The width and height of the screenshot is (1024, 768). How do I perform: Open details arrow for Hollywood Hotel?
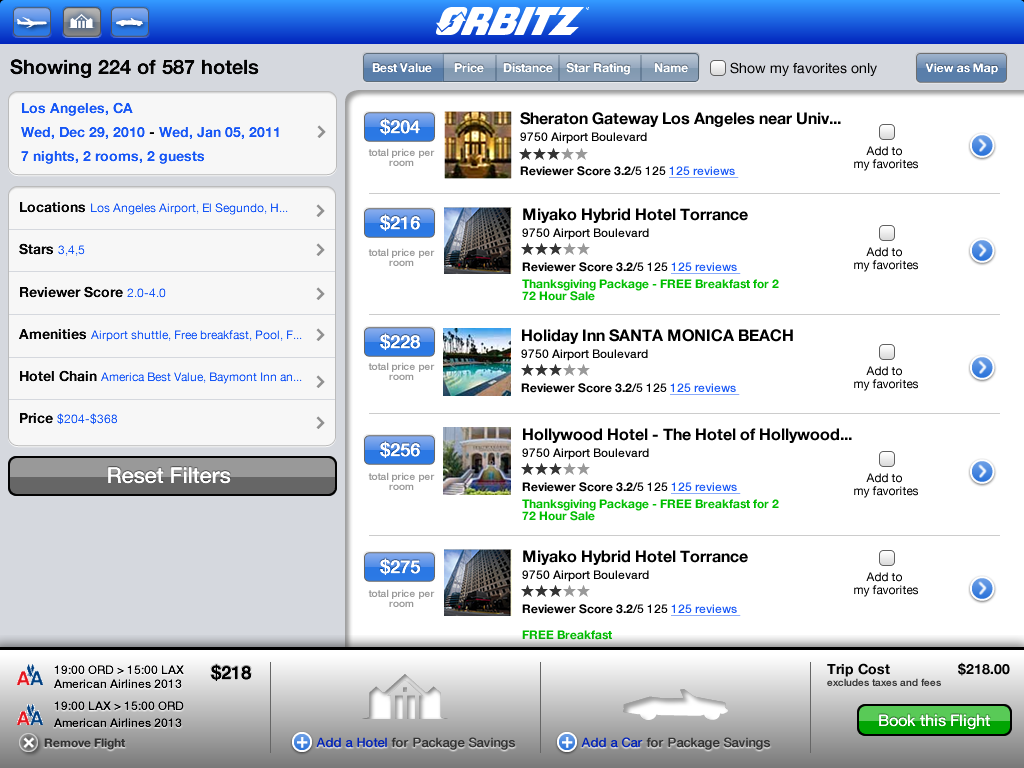[982, 472]
